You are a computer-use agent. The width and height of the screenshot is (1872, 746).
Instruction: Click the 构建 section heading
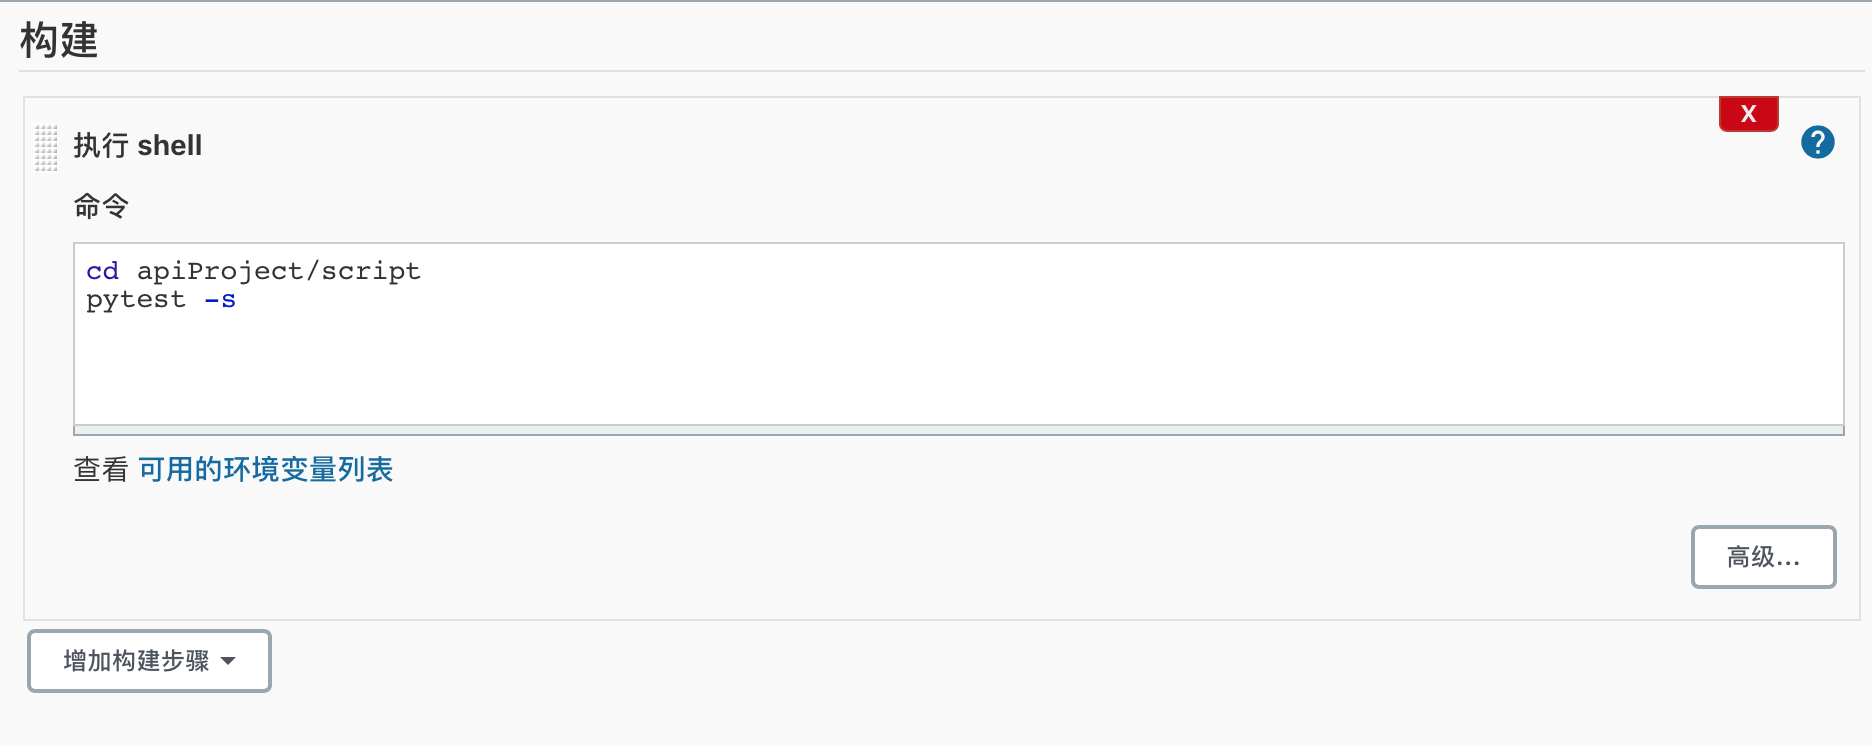coord(57,41)
